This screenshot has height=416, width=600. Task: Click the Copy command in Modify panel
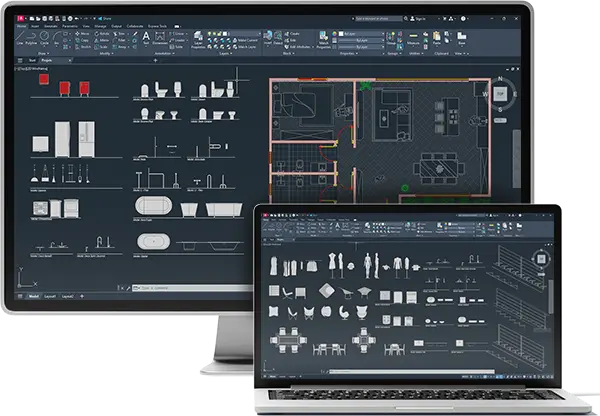(x=82, y=40)
